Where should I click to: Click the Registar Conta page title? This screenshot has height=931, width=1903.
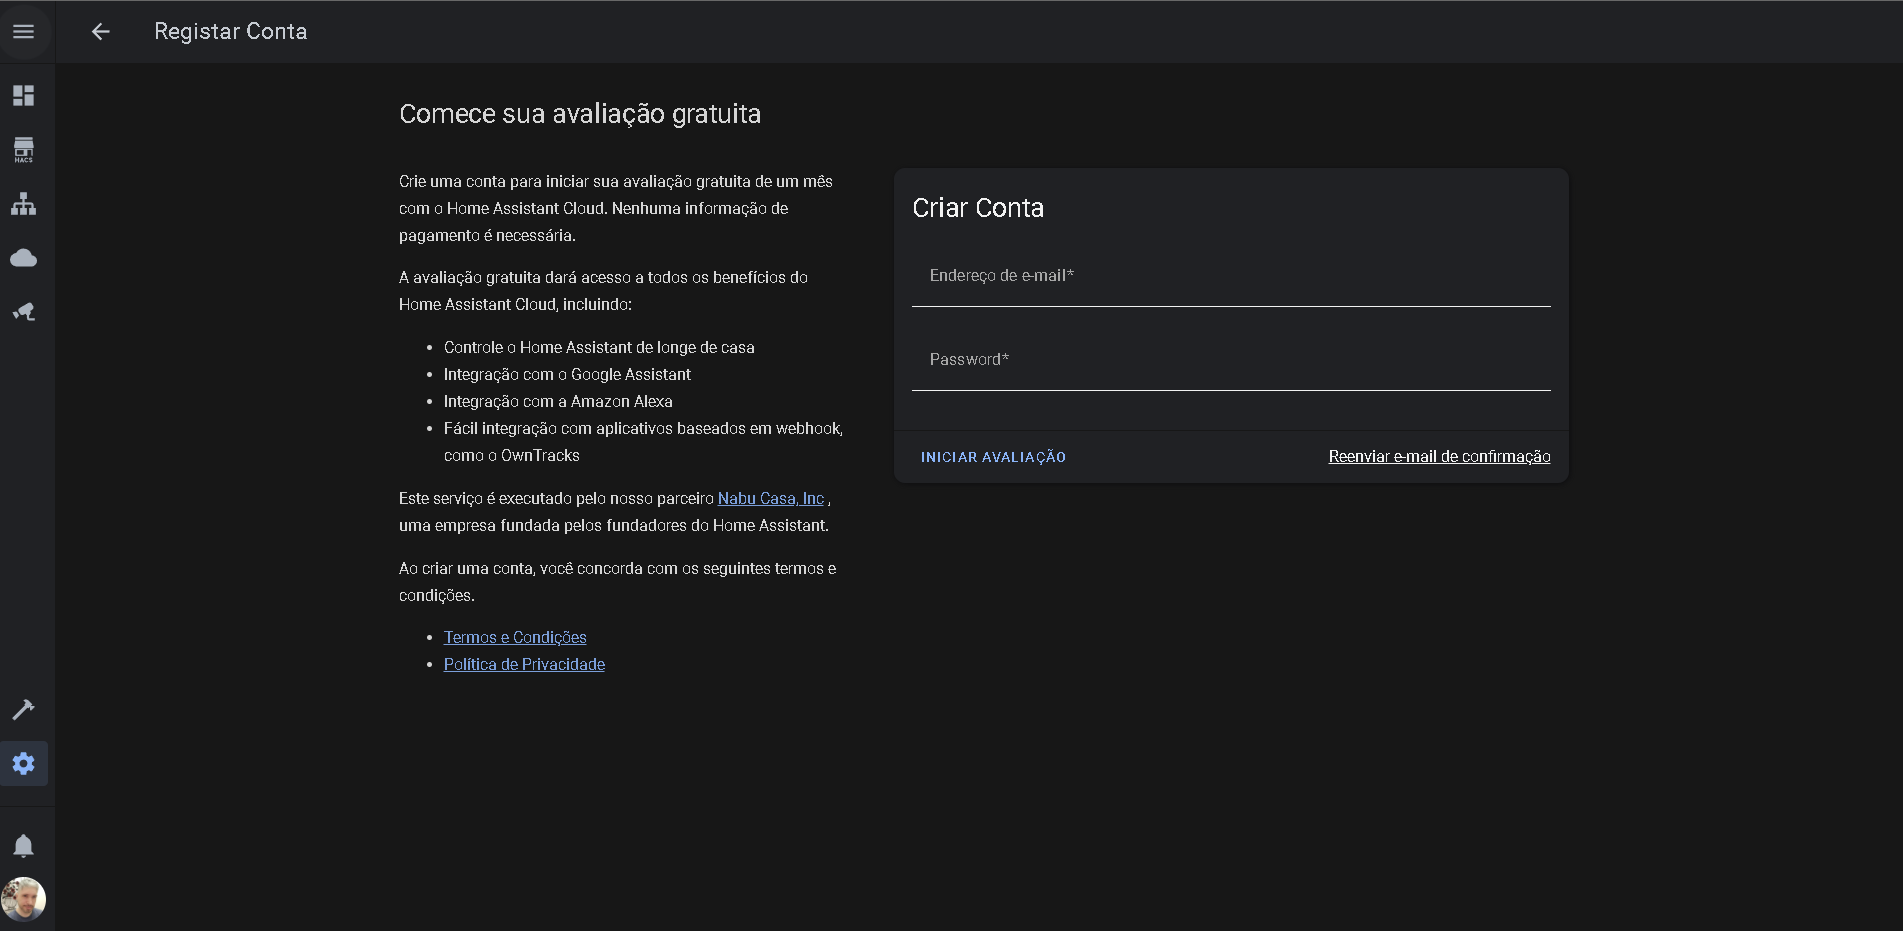coord(231,32)
